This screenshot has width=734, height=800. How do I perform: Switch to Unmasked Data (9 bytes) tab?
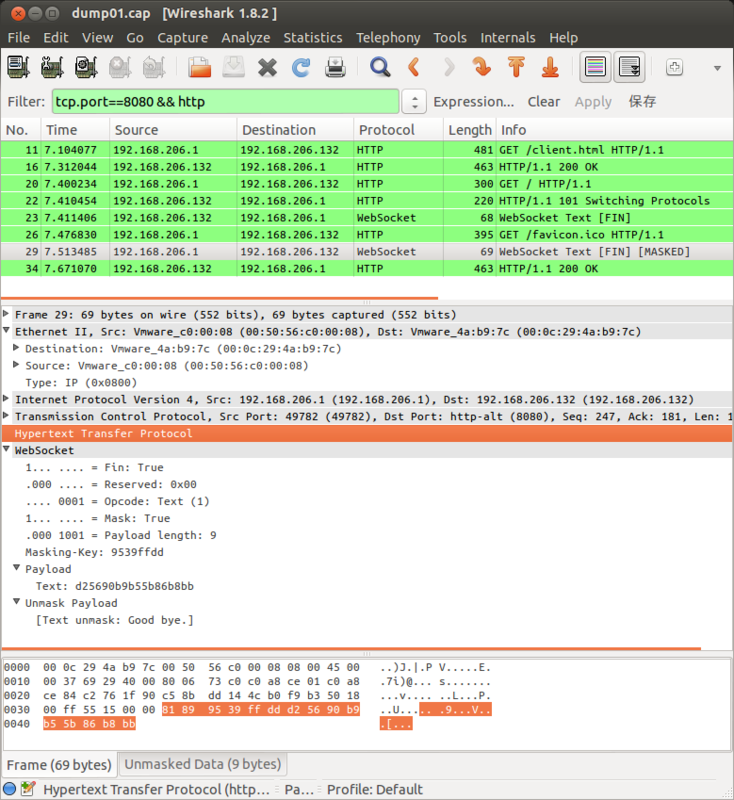coord(203,764)
